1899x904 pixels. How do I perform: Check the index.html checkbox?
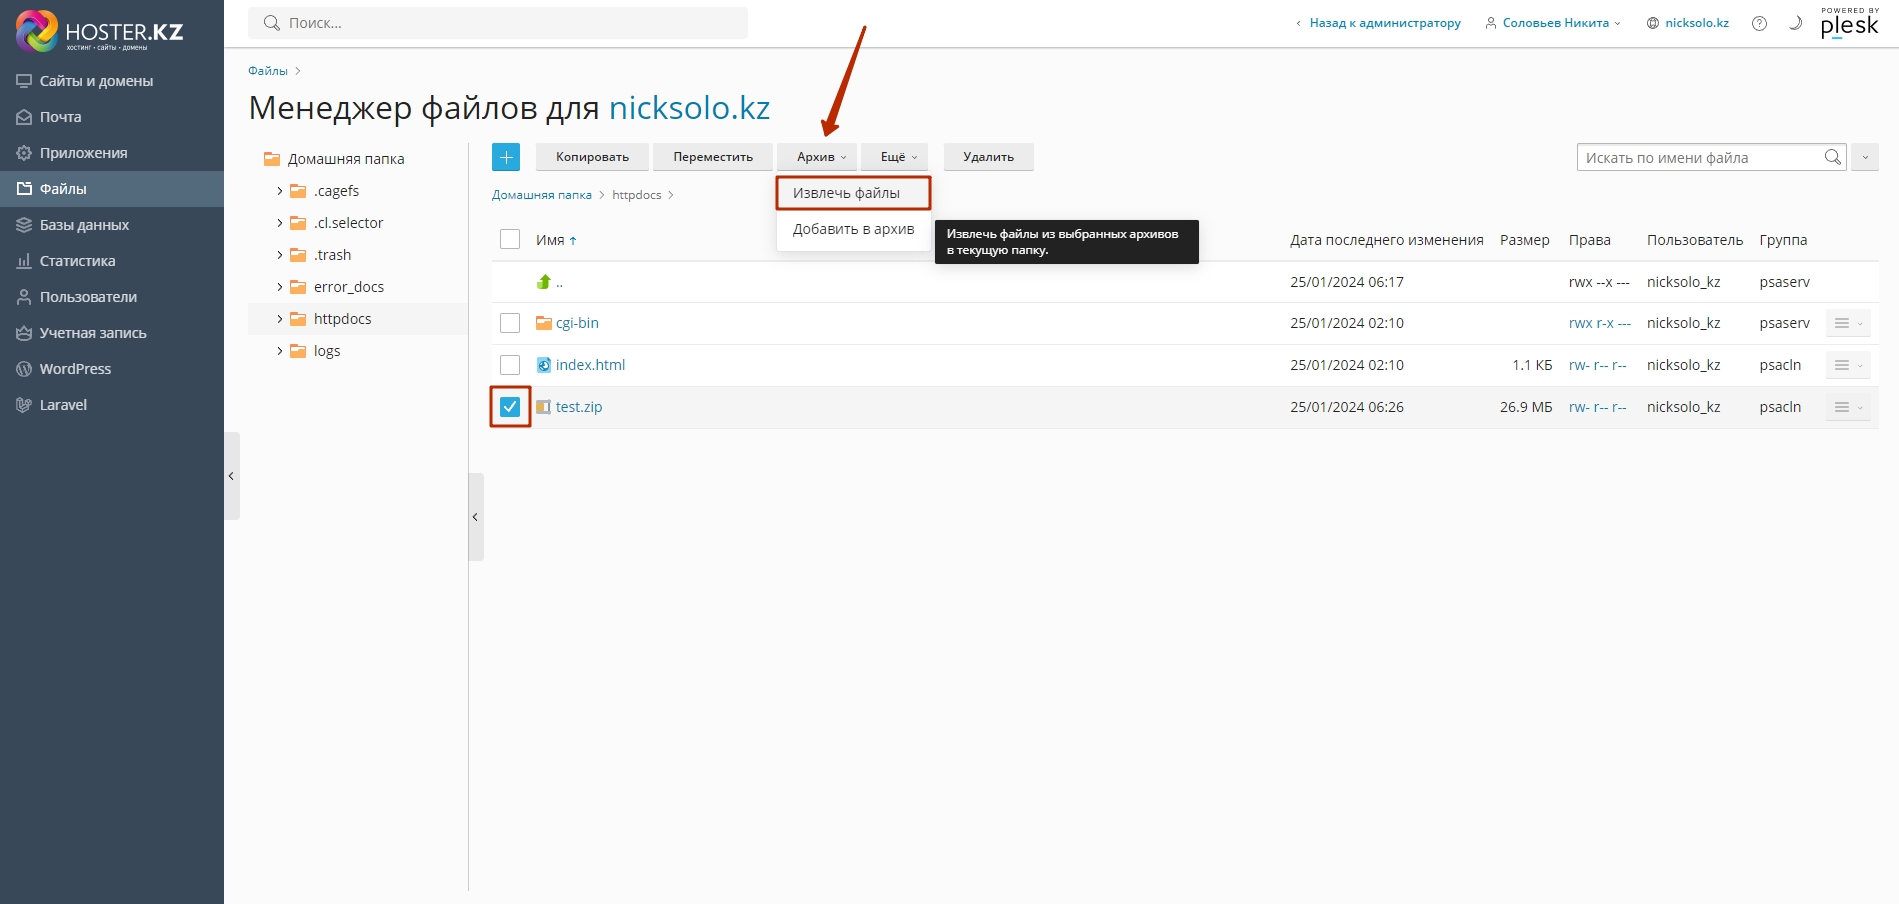tap(510, 365)
